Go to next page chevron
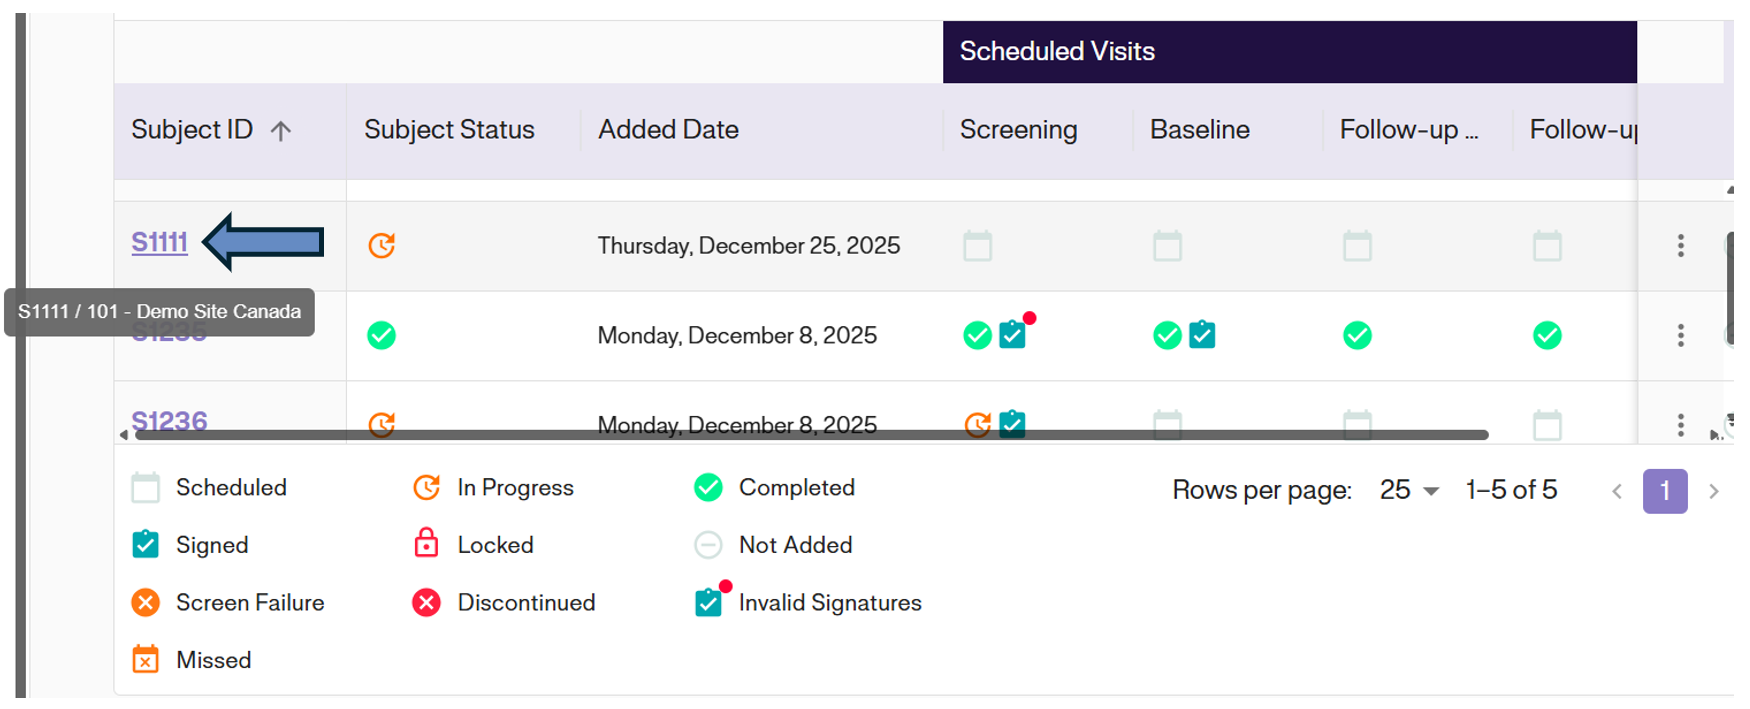 pyautogui.click(x=1713, y=491)
